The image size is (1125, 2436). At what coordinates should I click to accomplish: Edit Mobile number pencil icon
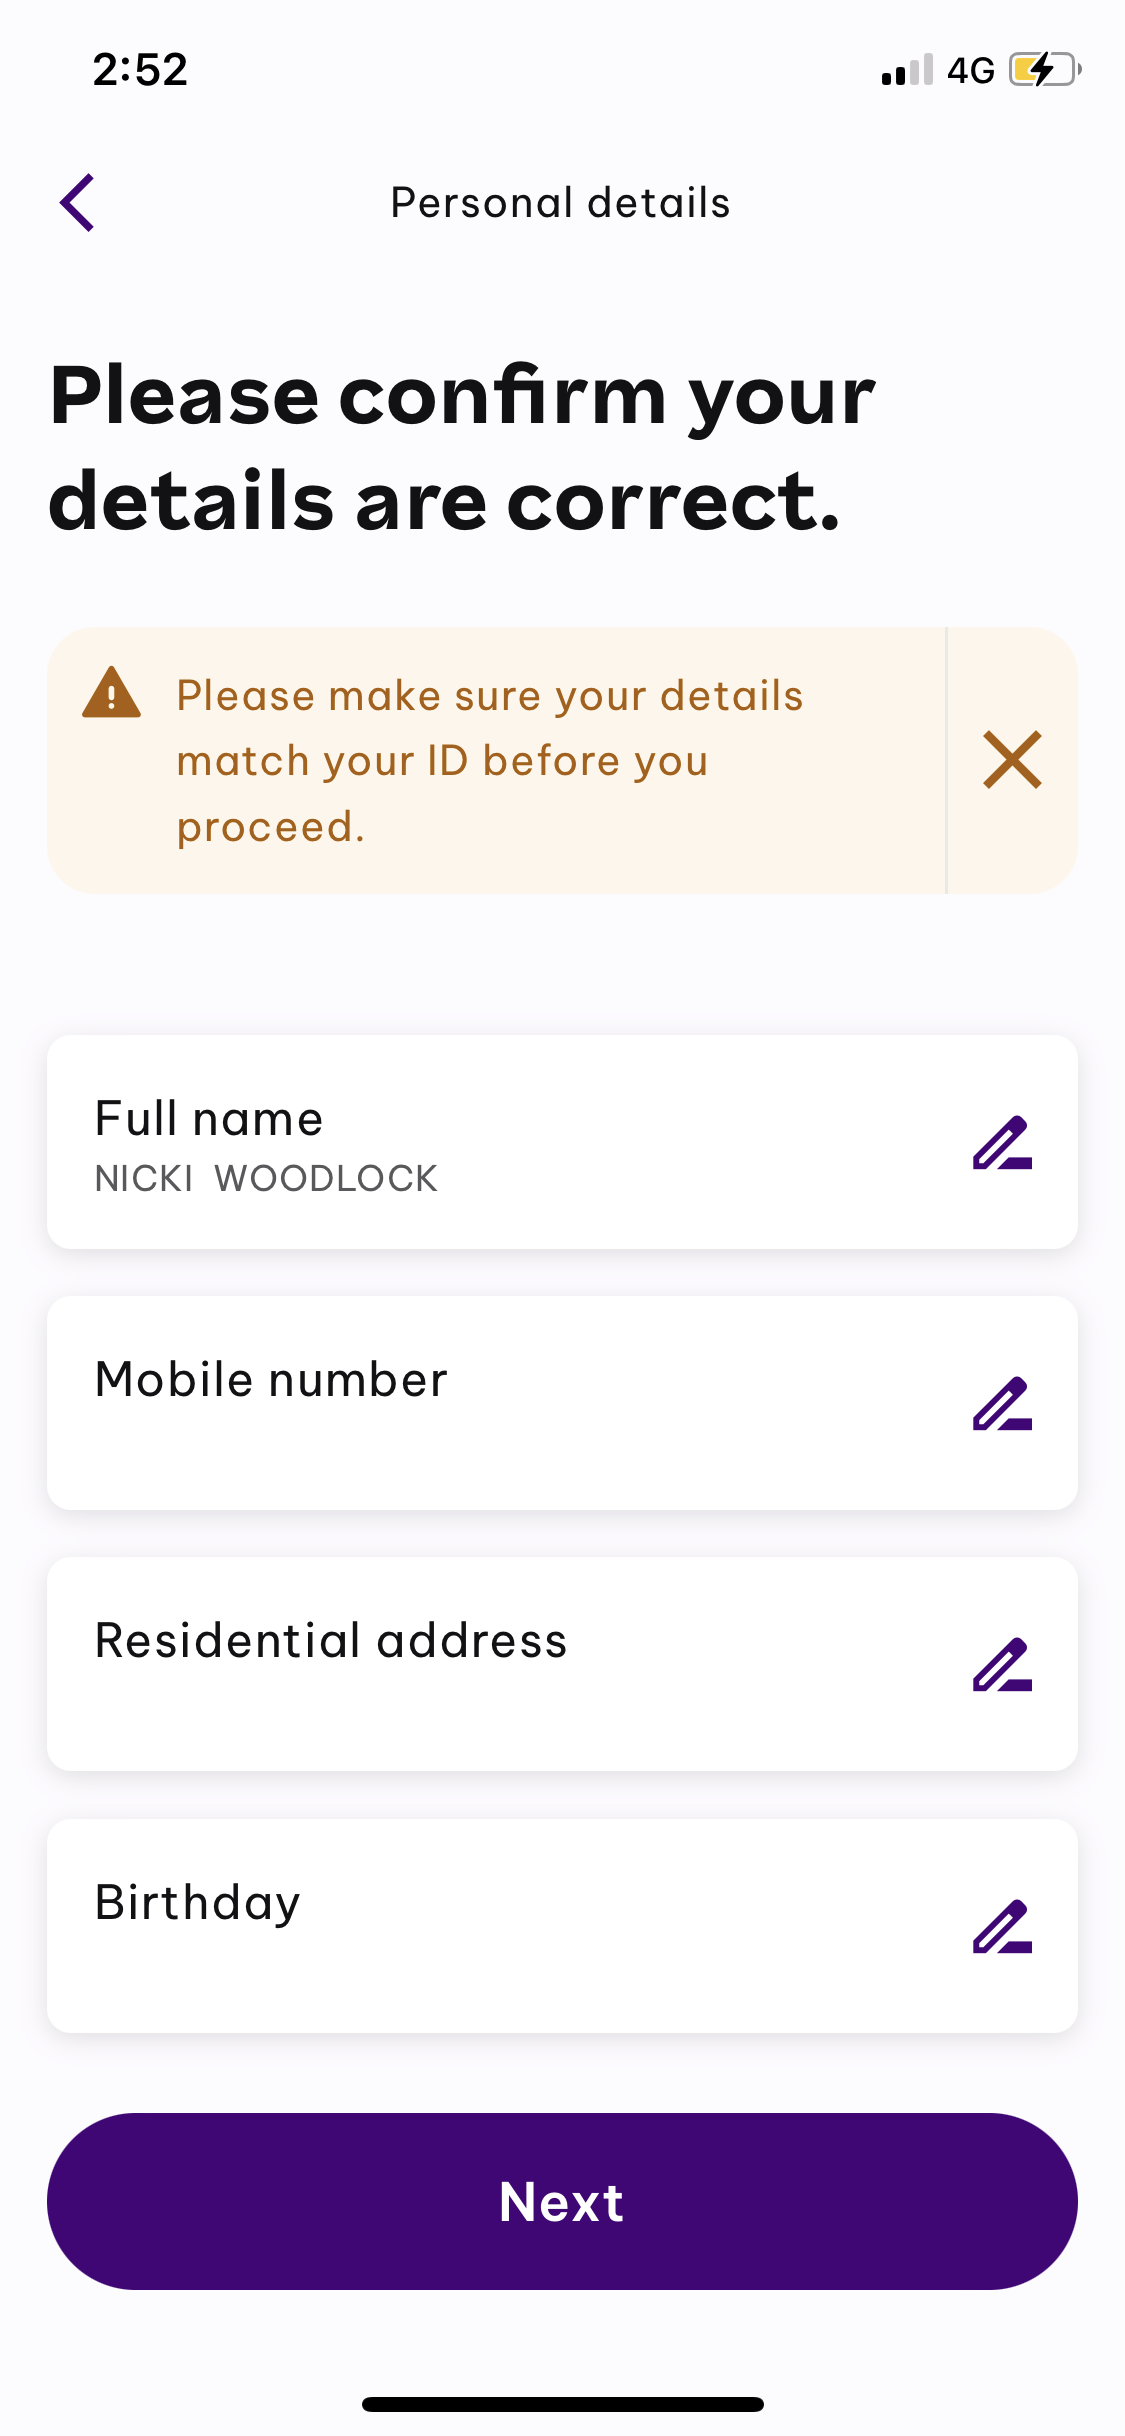pyautogui.click(x=1002, y=1404)
